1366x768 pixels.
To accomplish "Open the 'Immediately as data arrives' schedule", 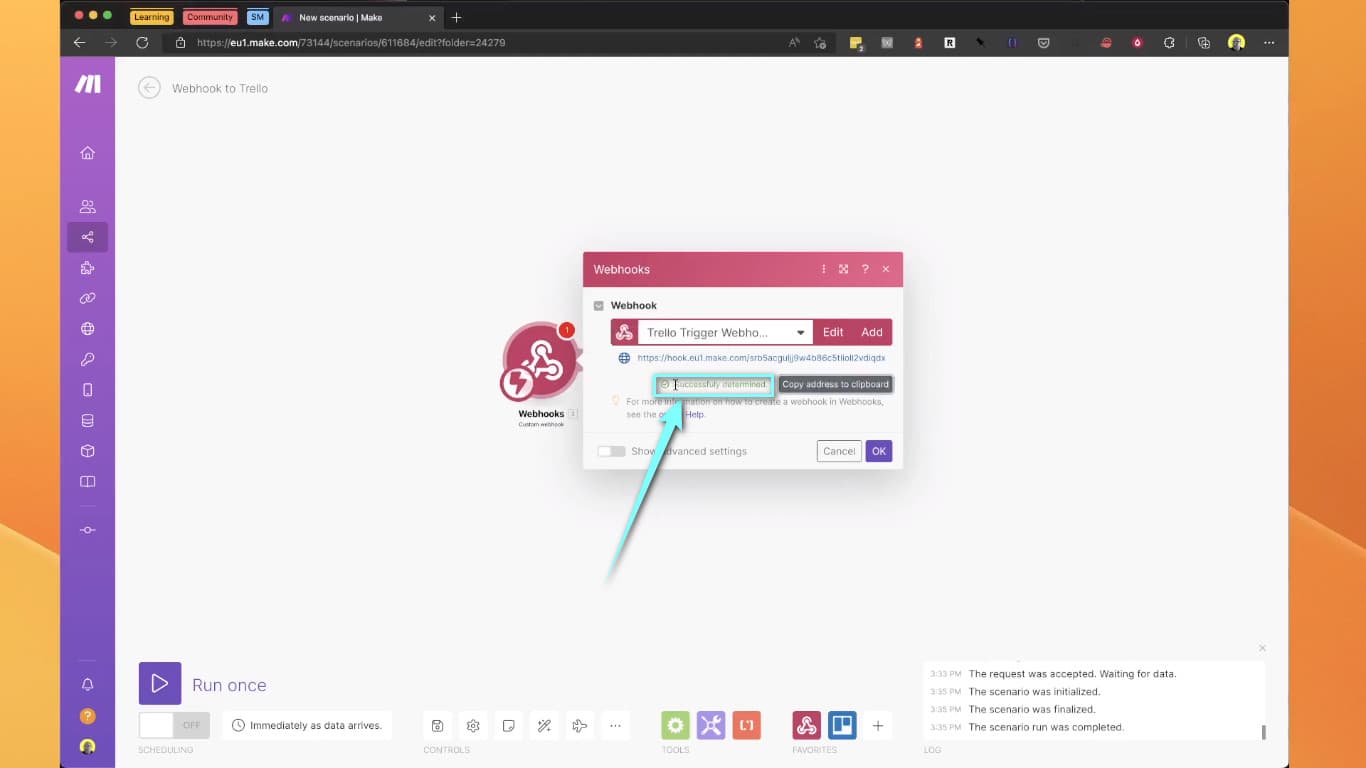I will 307,725.
